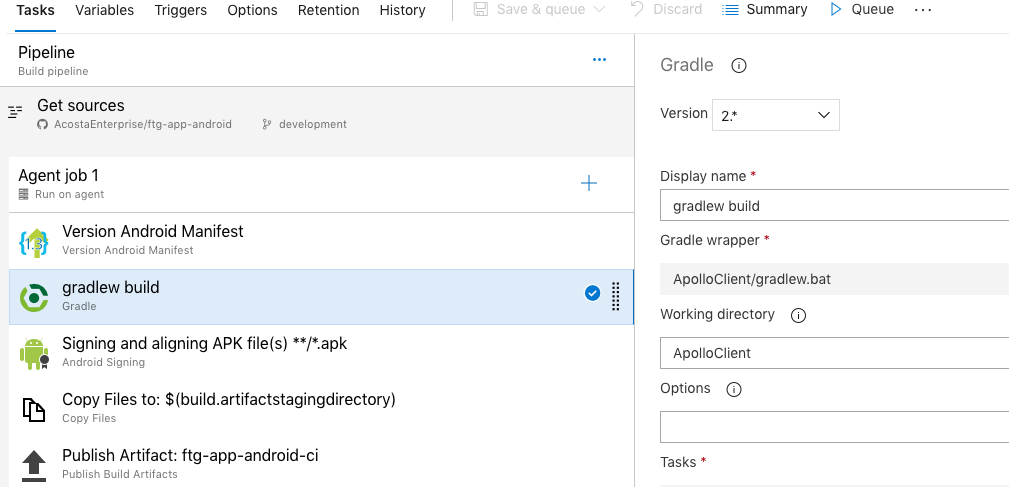Select the Agent job 1 row
1009x487 pixels.
click(321, 184)
